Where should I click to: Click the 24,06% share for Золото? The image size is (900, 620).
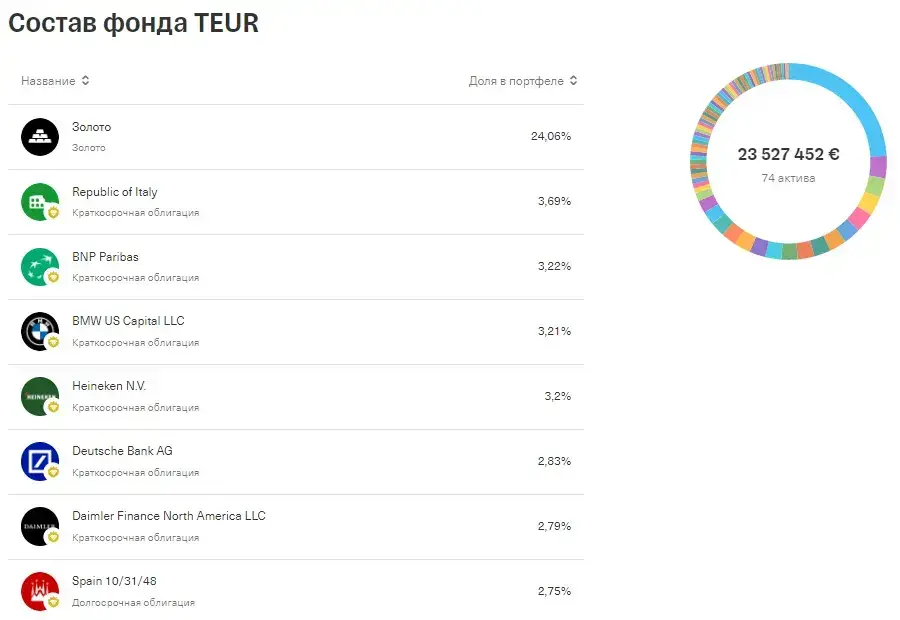tap(550, 136)
